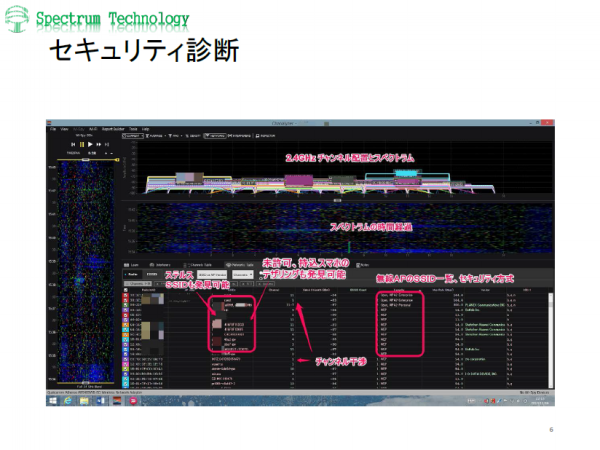Open the pink circular app on the taskbar
Image resolution: width=600 pixels, height=450 pixels.
click(133, 401)
